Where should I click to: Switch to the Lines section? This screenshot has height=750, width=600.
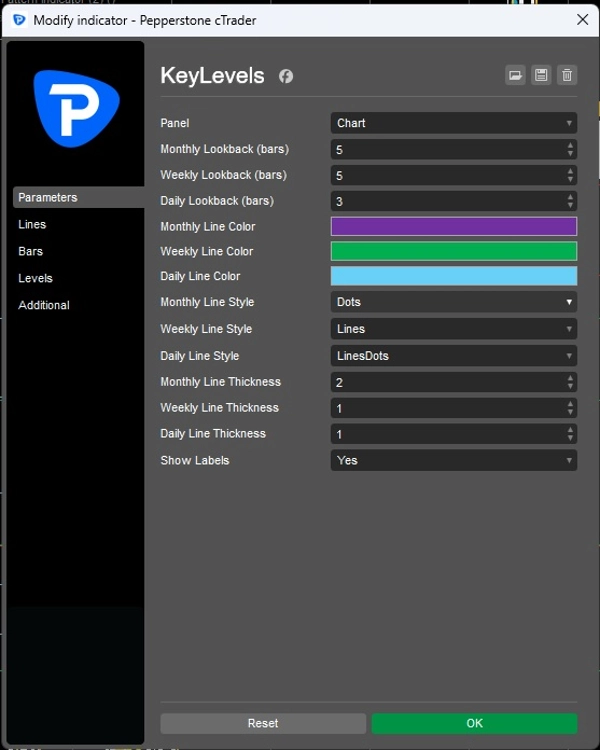[32, 224]
